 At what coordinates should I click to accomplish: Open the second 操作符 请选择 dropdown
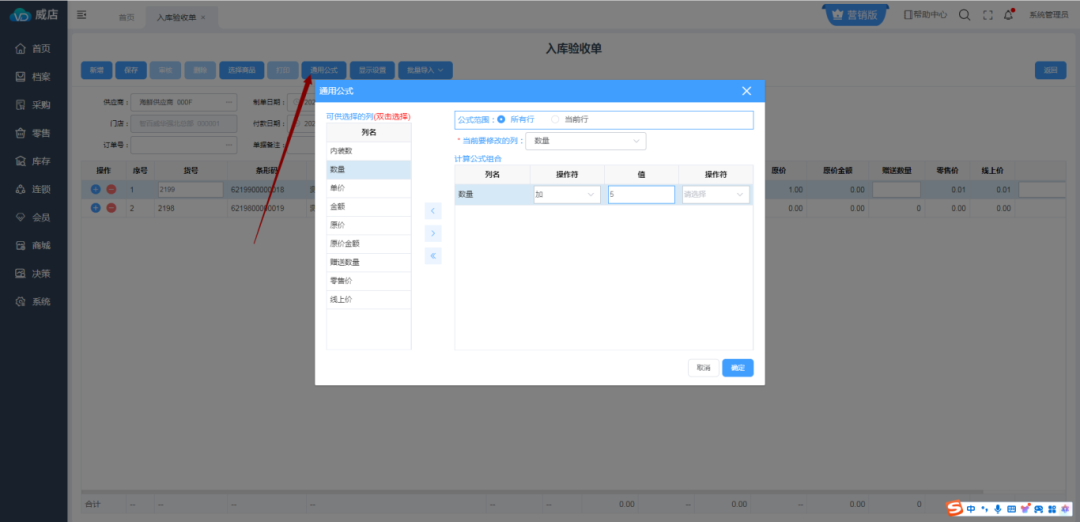pyautogui.click(x=715, y=194)
